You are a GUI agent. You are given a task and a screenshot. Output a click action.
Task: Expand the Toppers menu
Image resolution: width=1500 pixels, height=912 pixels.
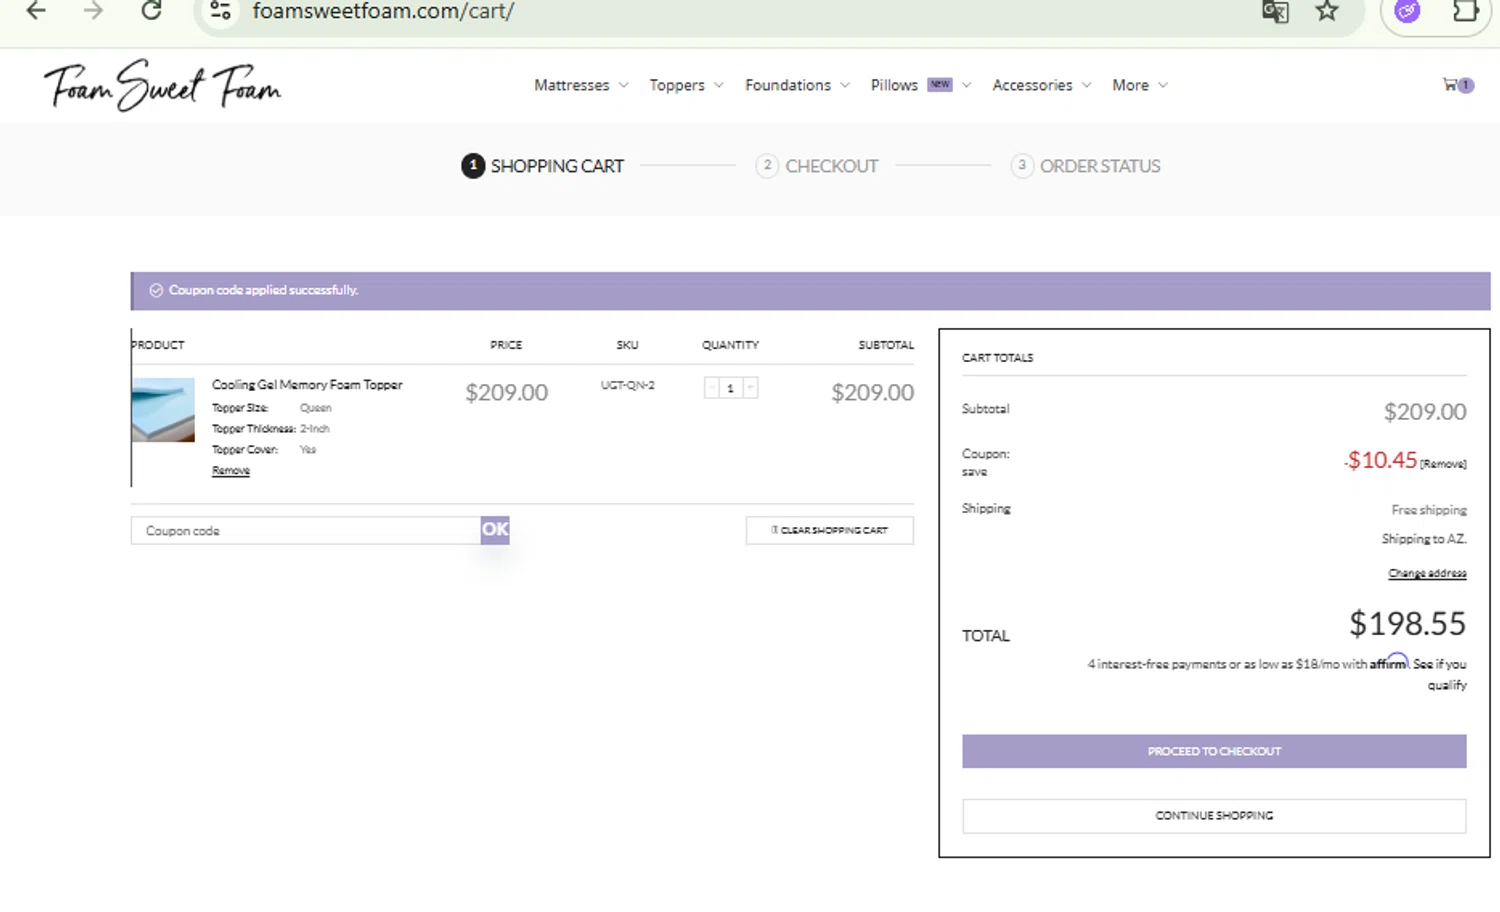pos(686,85)
